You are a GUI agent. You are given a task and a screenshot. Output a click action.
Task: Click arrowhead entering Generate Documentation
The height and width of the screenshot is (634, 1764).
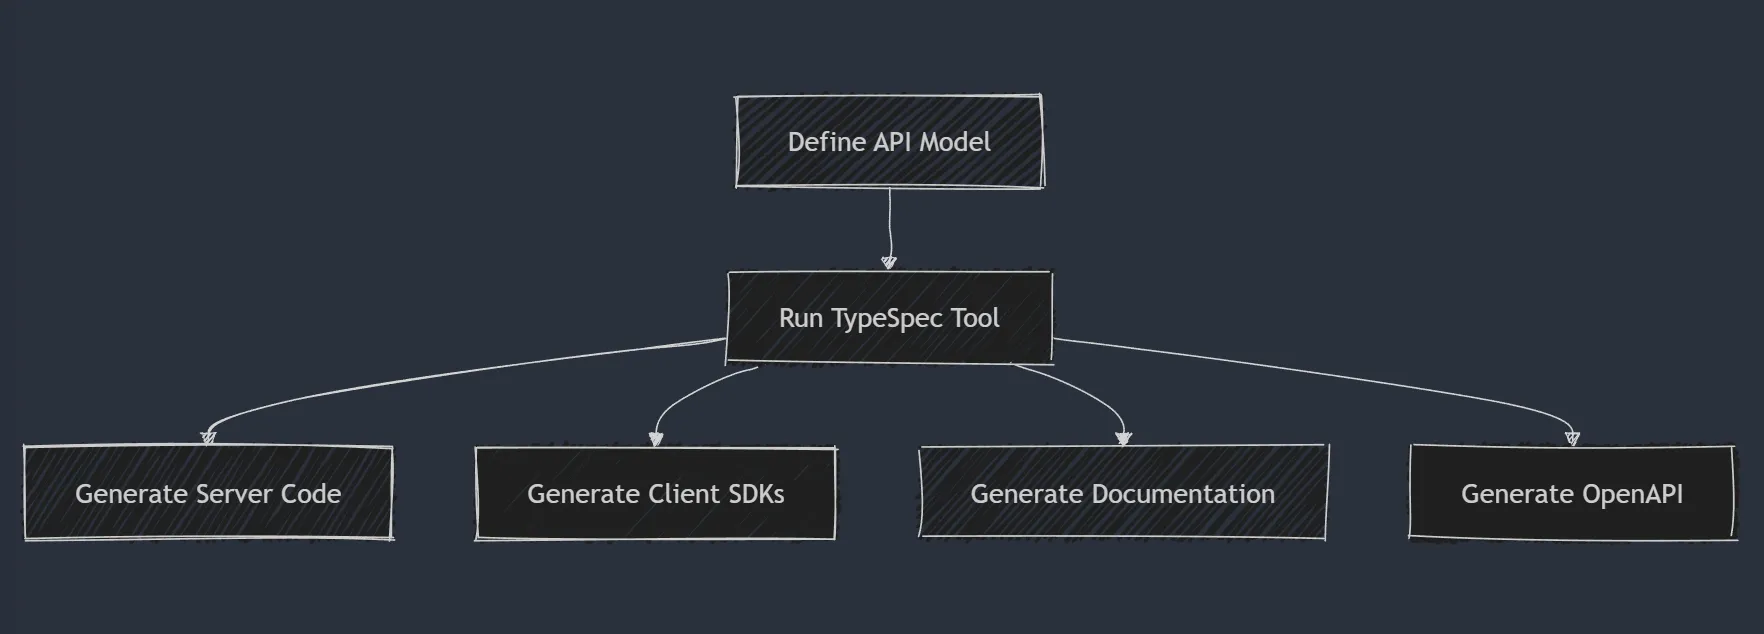pyautogui.click(x=1123, y=438)
